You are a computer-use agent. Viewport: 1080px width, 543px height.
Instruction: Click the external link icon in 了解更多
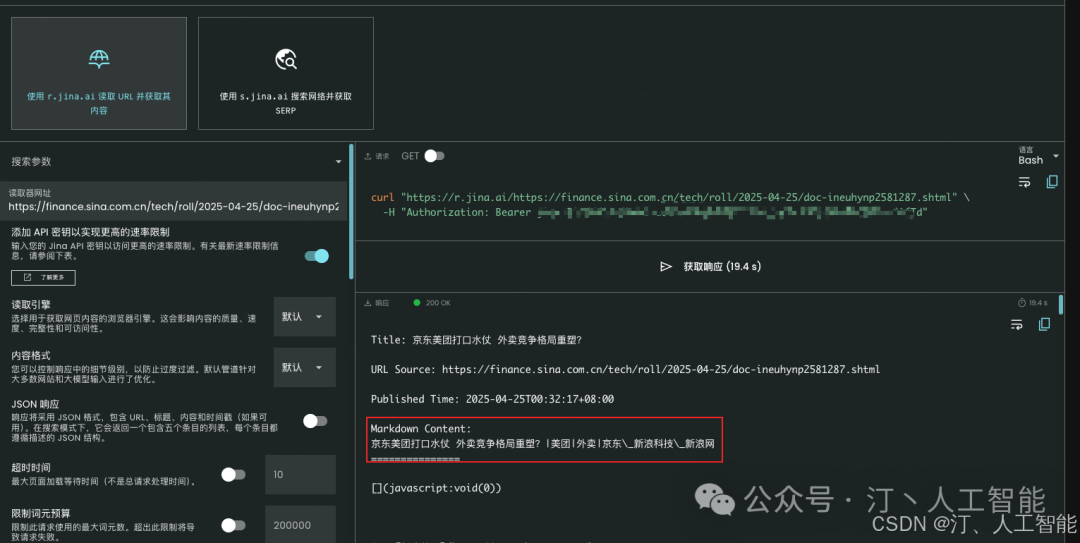[28, 277]
